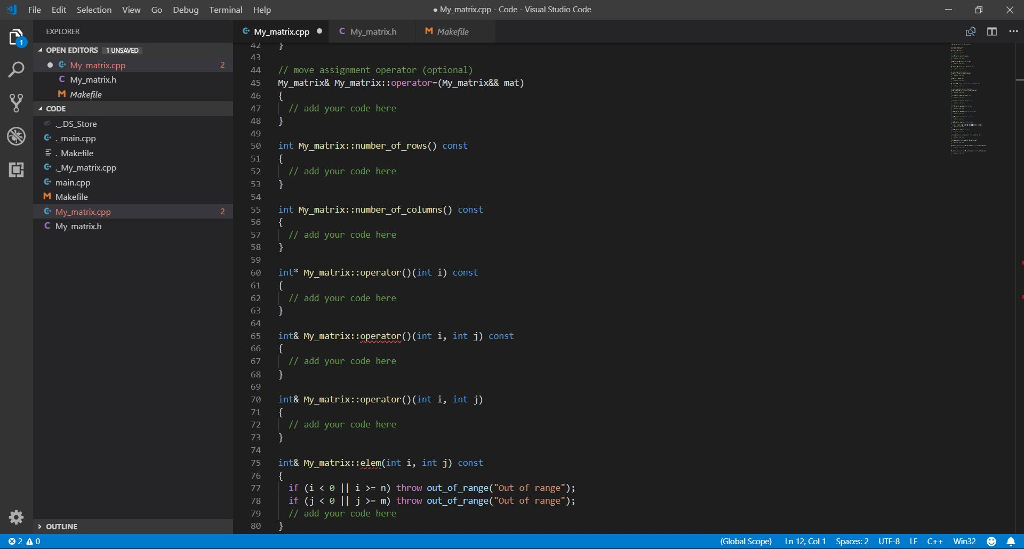Open the Source Control view
Screen dimensions: 1024x549
coord(16,102)
